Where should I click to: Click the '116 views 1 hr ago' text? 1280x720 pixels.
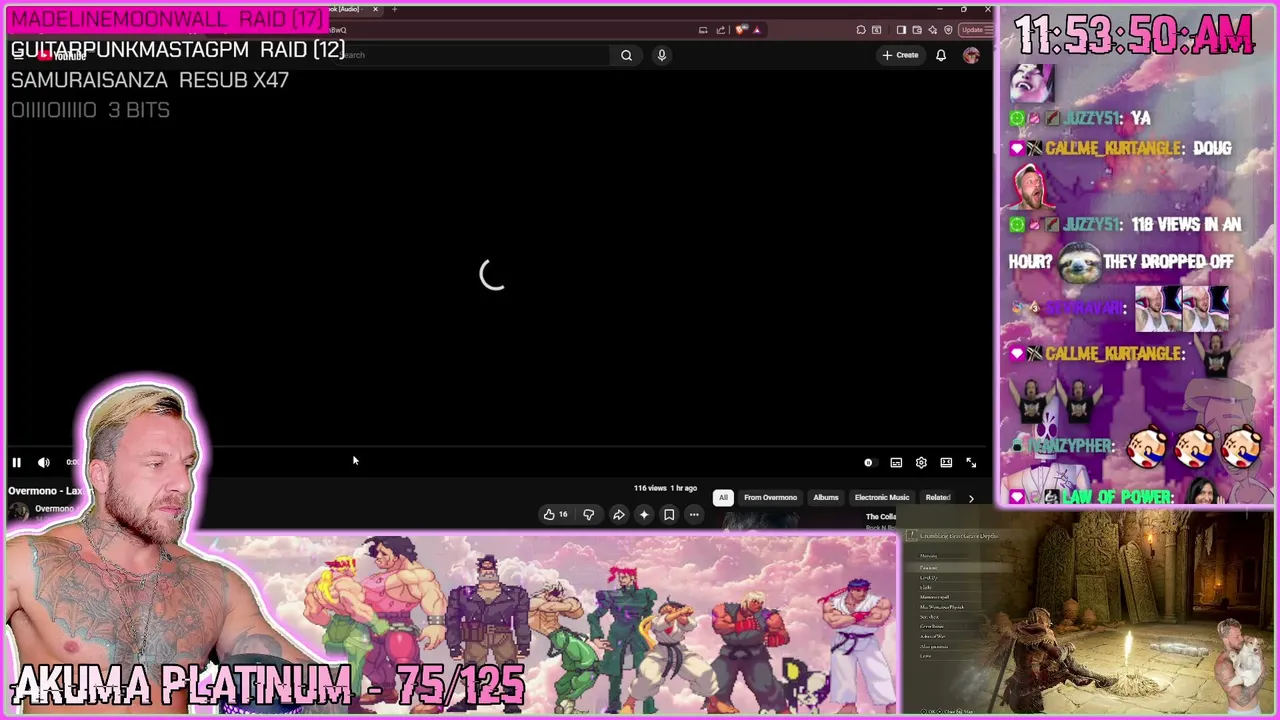tap(665, 488)
